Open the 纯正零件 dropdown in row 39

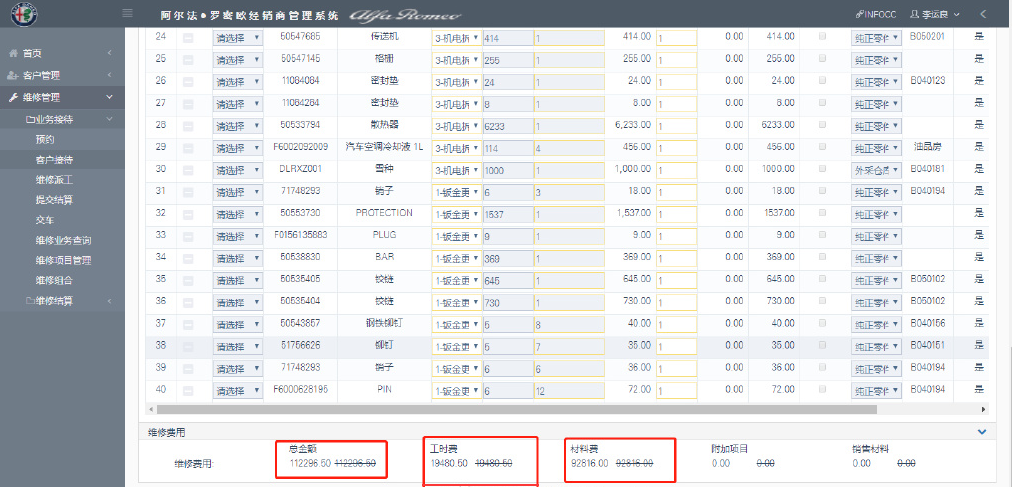[876, 369]
